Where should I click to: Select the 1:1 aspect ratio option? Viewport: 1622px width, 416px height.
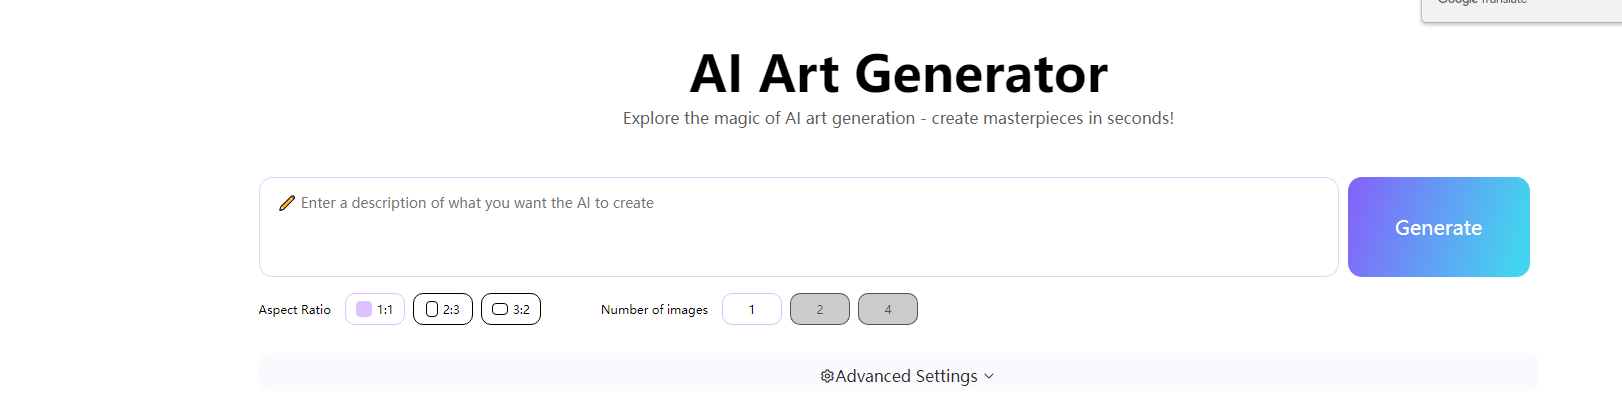tap(375, 309)
